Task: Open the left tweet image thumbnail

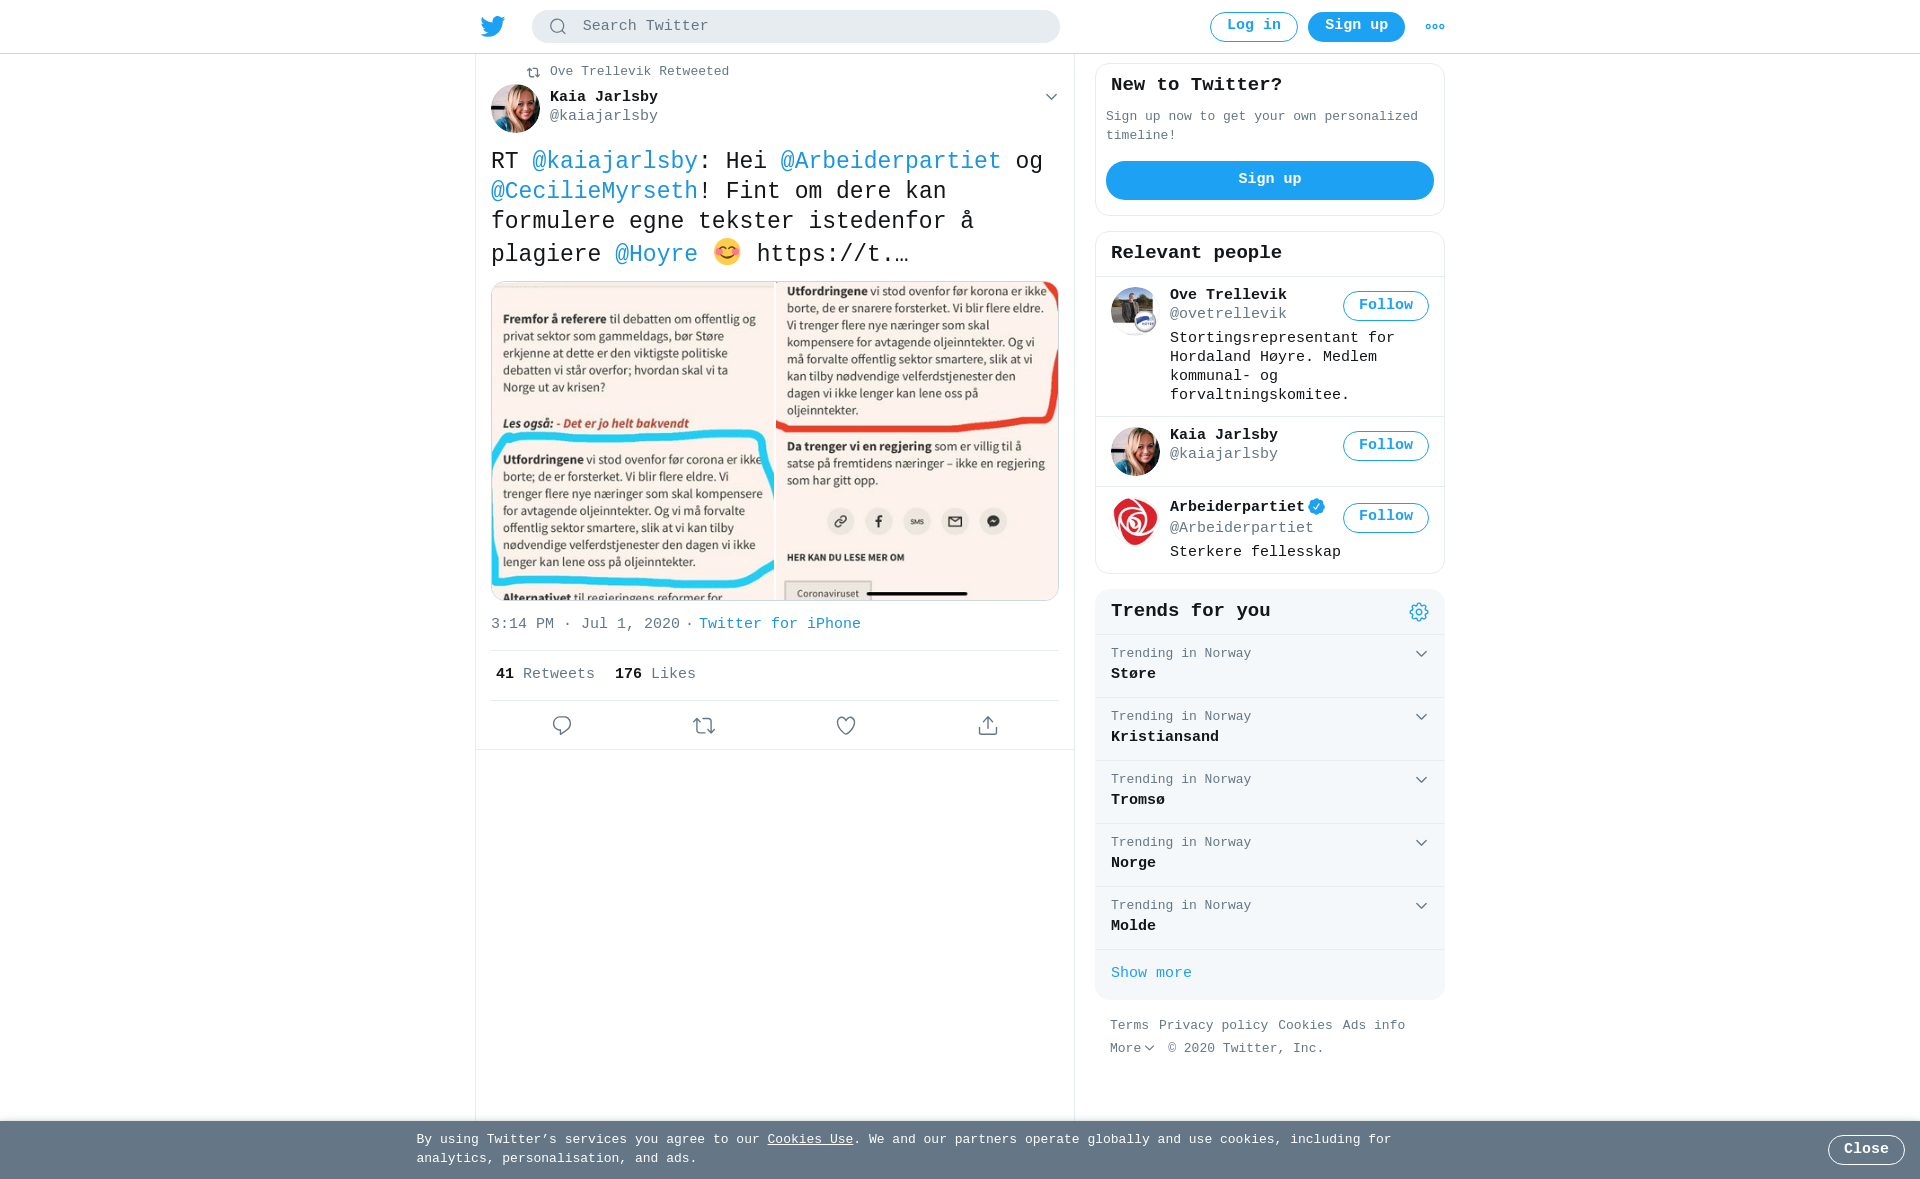Action: click(x=632, y=441)
